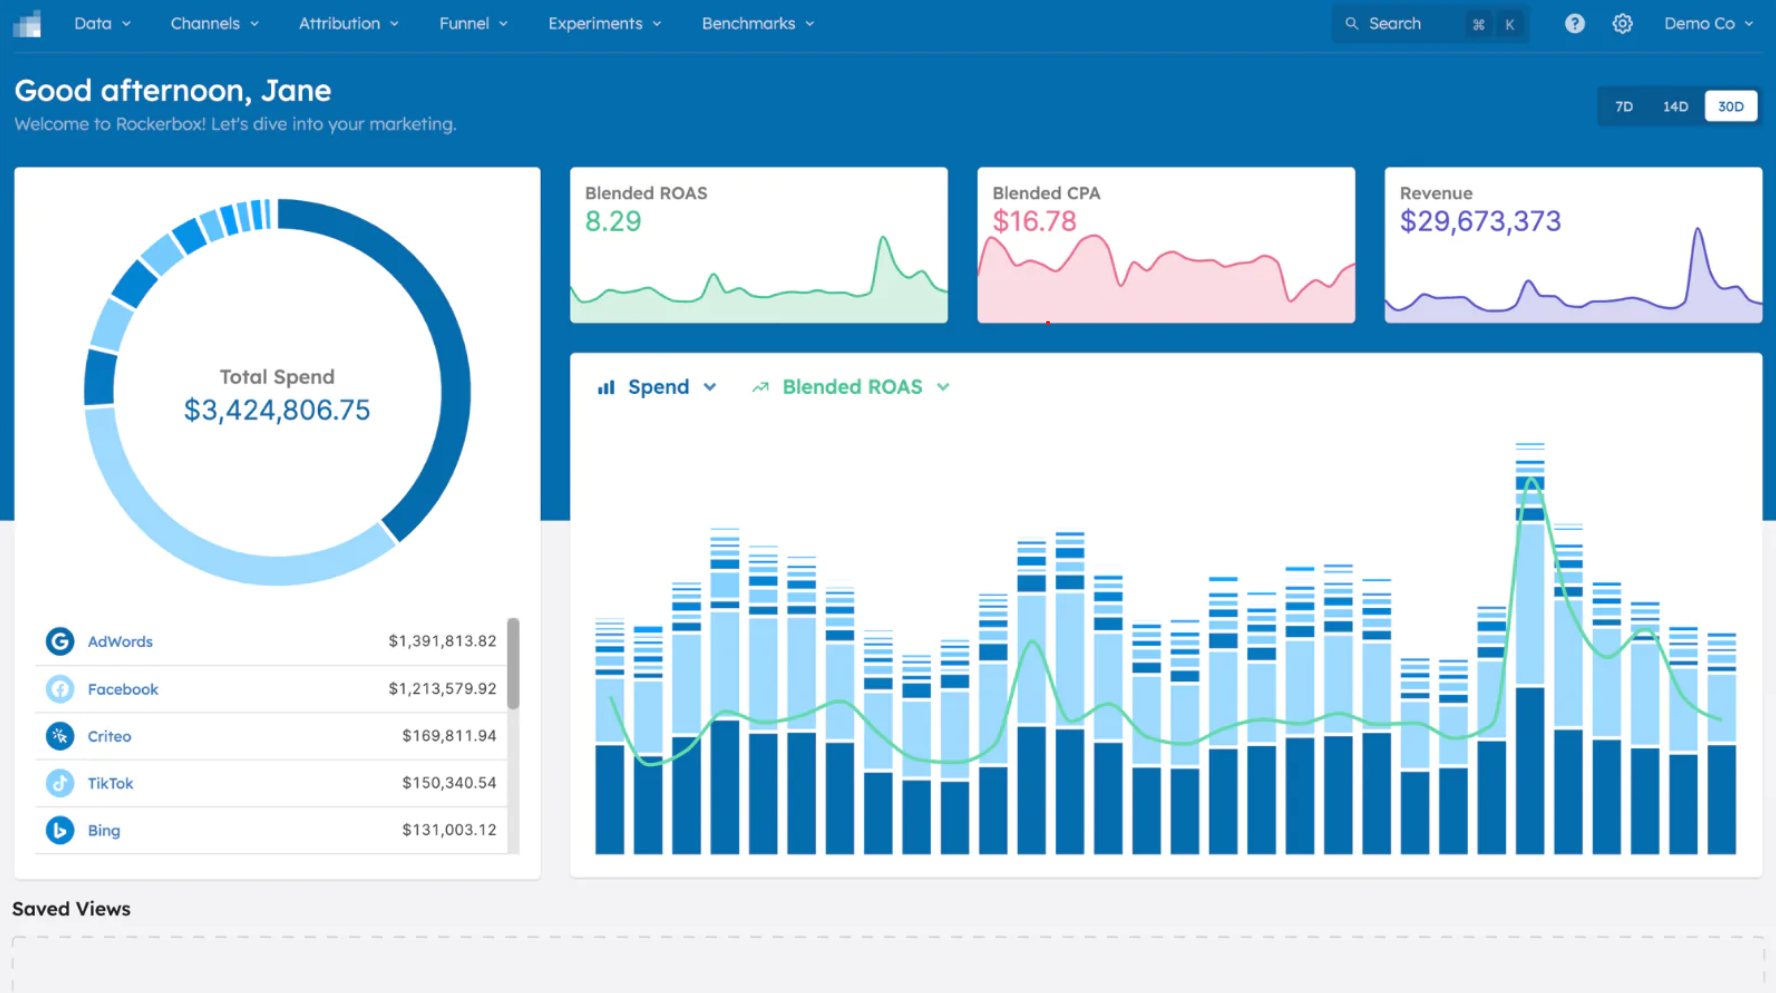
Task: Click the Blended CPA value $16.78
Action: [1034, 221]
